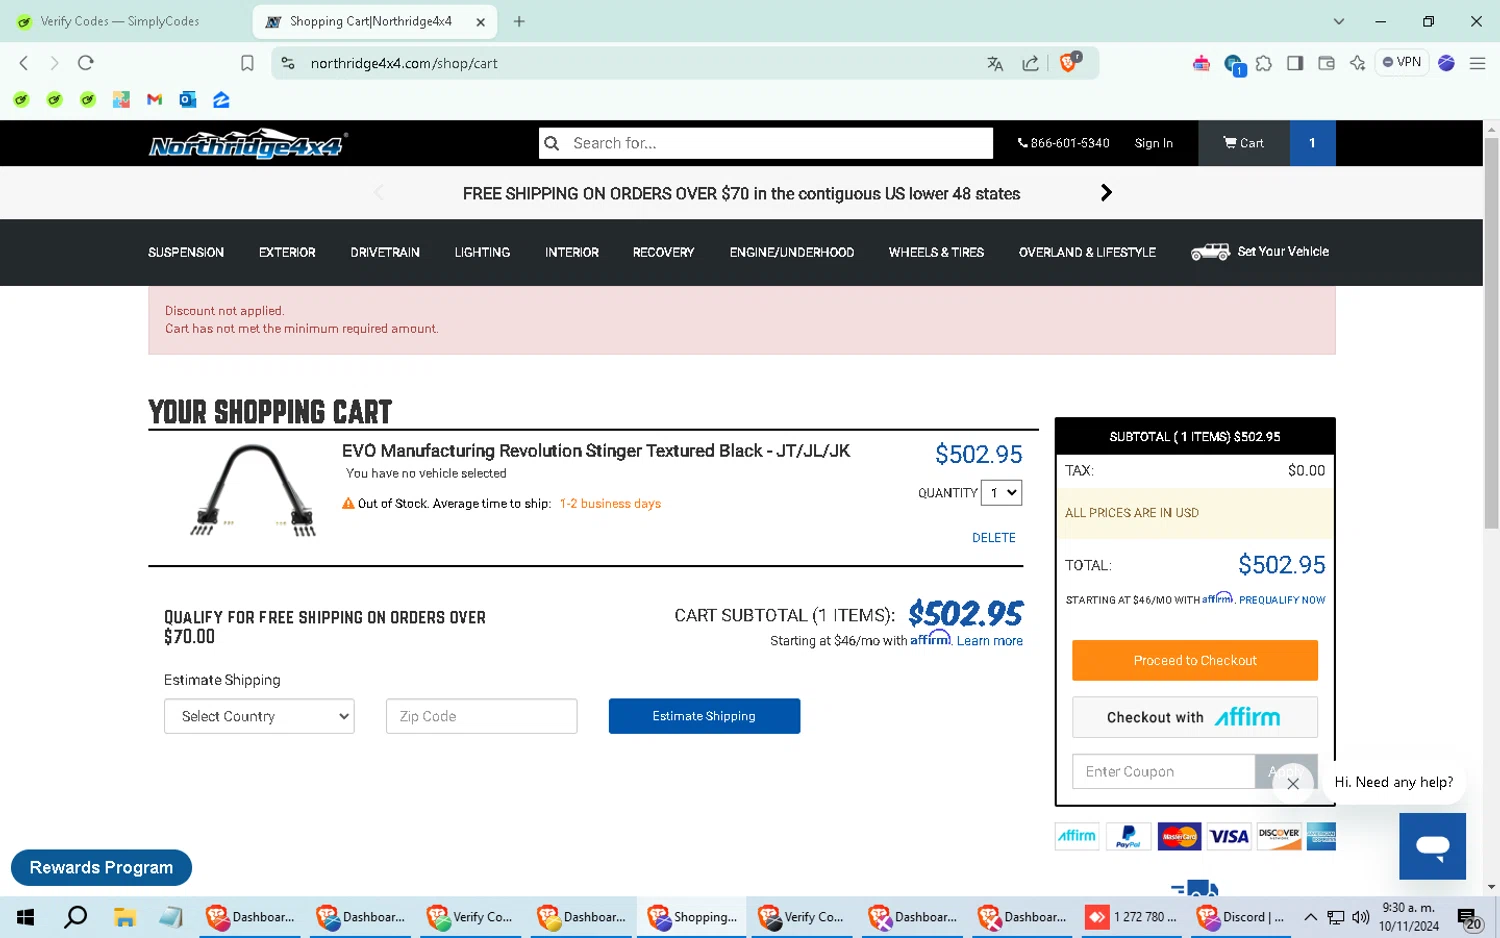The height and width of the screenshot is (938, 1500).
Task: Open the OVERLAND & LIFESTYLE menu
Action: [x=1087, y=252]
